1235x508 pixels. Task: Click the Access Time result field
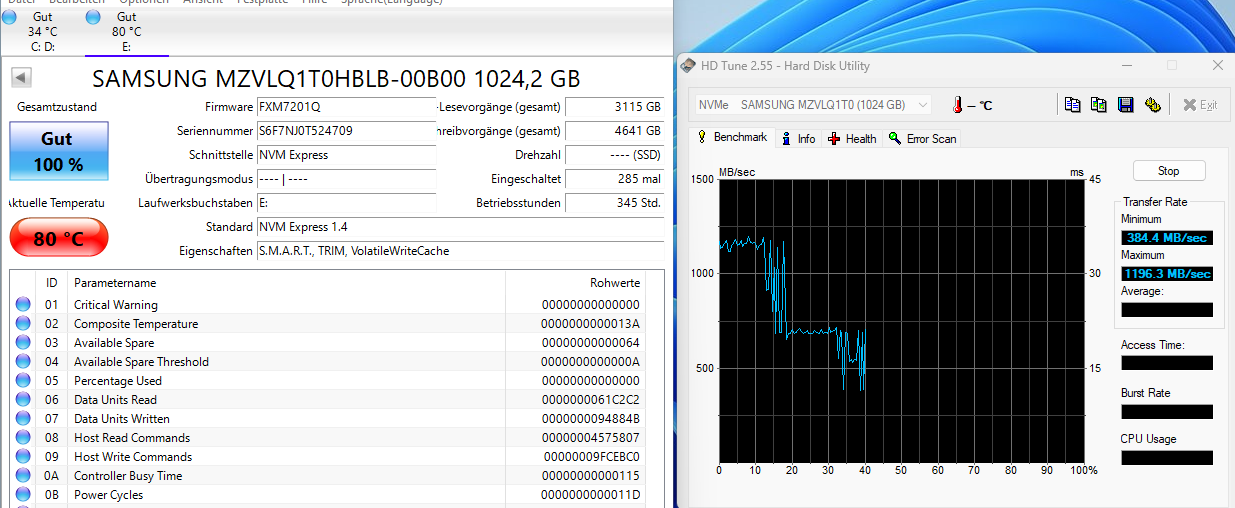point(1167,363)
